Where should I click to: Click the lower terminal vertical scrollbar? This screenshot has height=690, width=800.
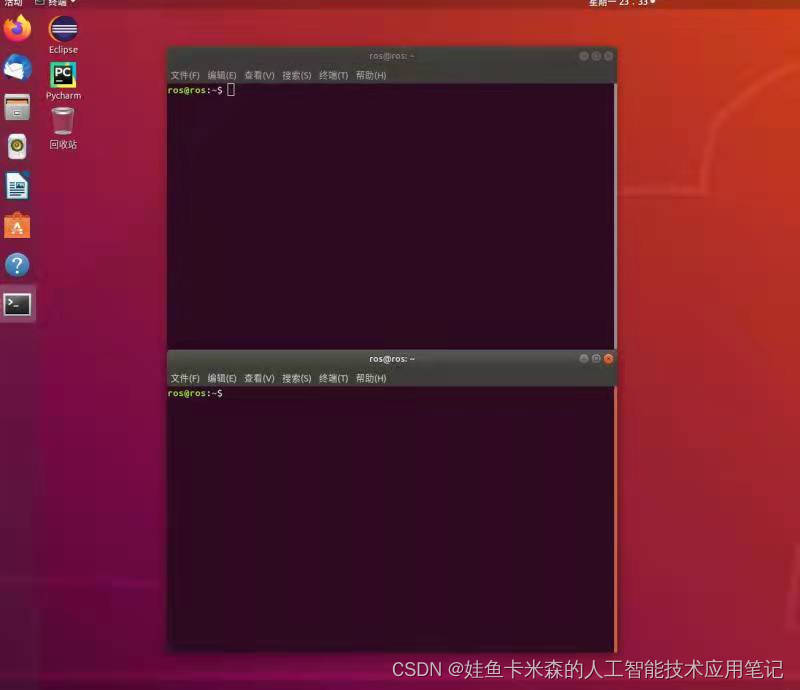pyautogui.click(x=615, y=519)
